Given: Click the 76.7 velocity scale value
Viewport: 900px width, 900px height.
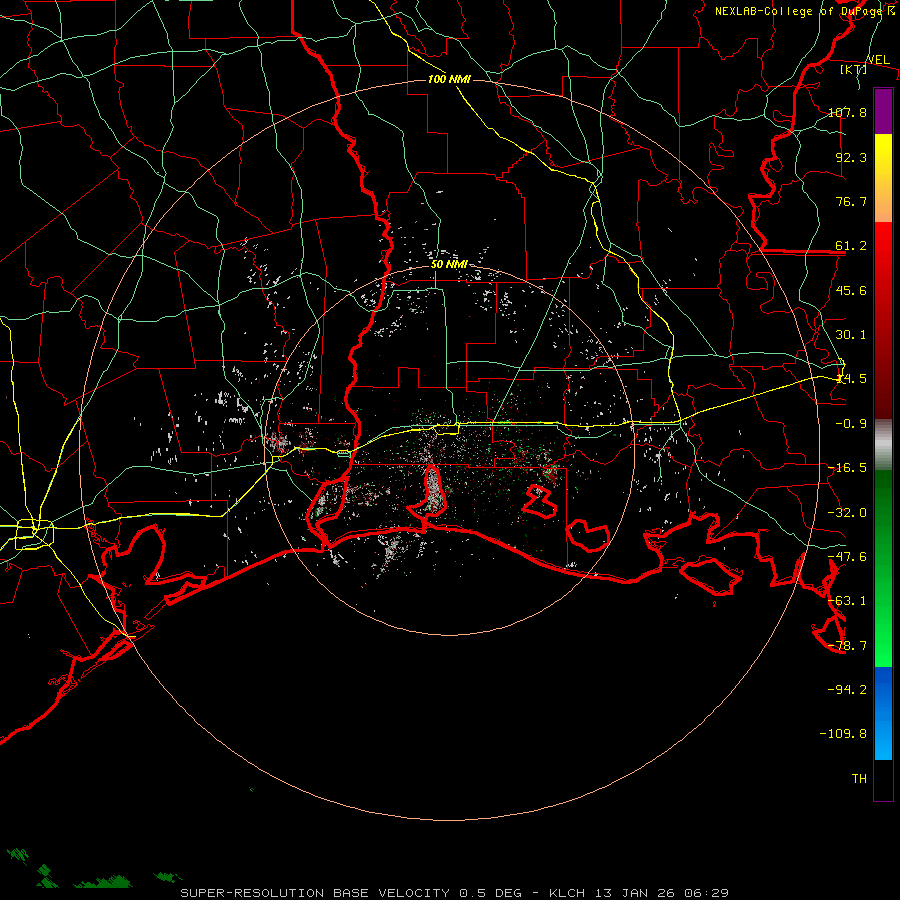Looking at the screenshot, I should click(x=851, y=201).
